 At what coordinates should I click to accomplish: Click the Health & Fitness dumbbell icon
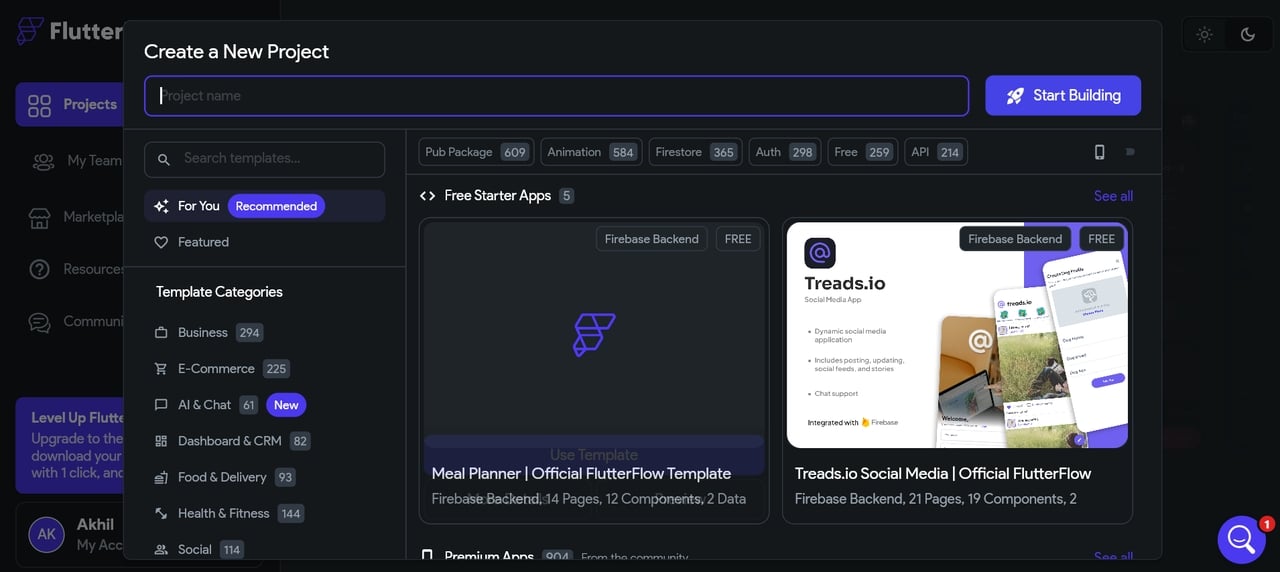tap(161, 513)
